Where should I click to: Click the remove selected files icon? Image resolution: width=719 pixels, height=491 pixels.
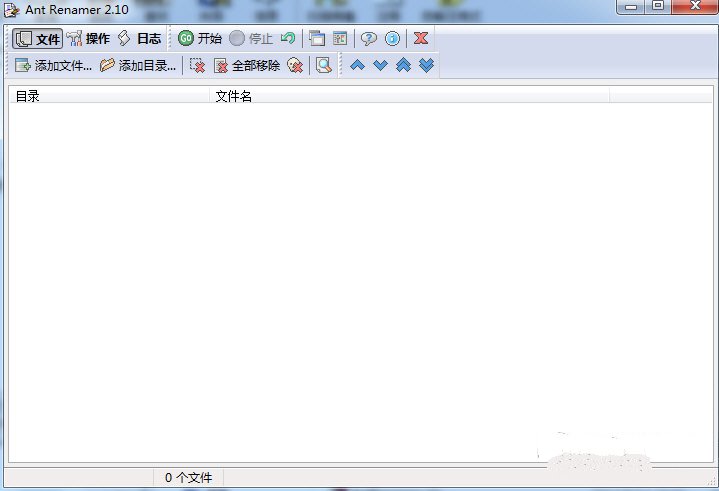click(x=198, y=66)
